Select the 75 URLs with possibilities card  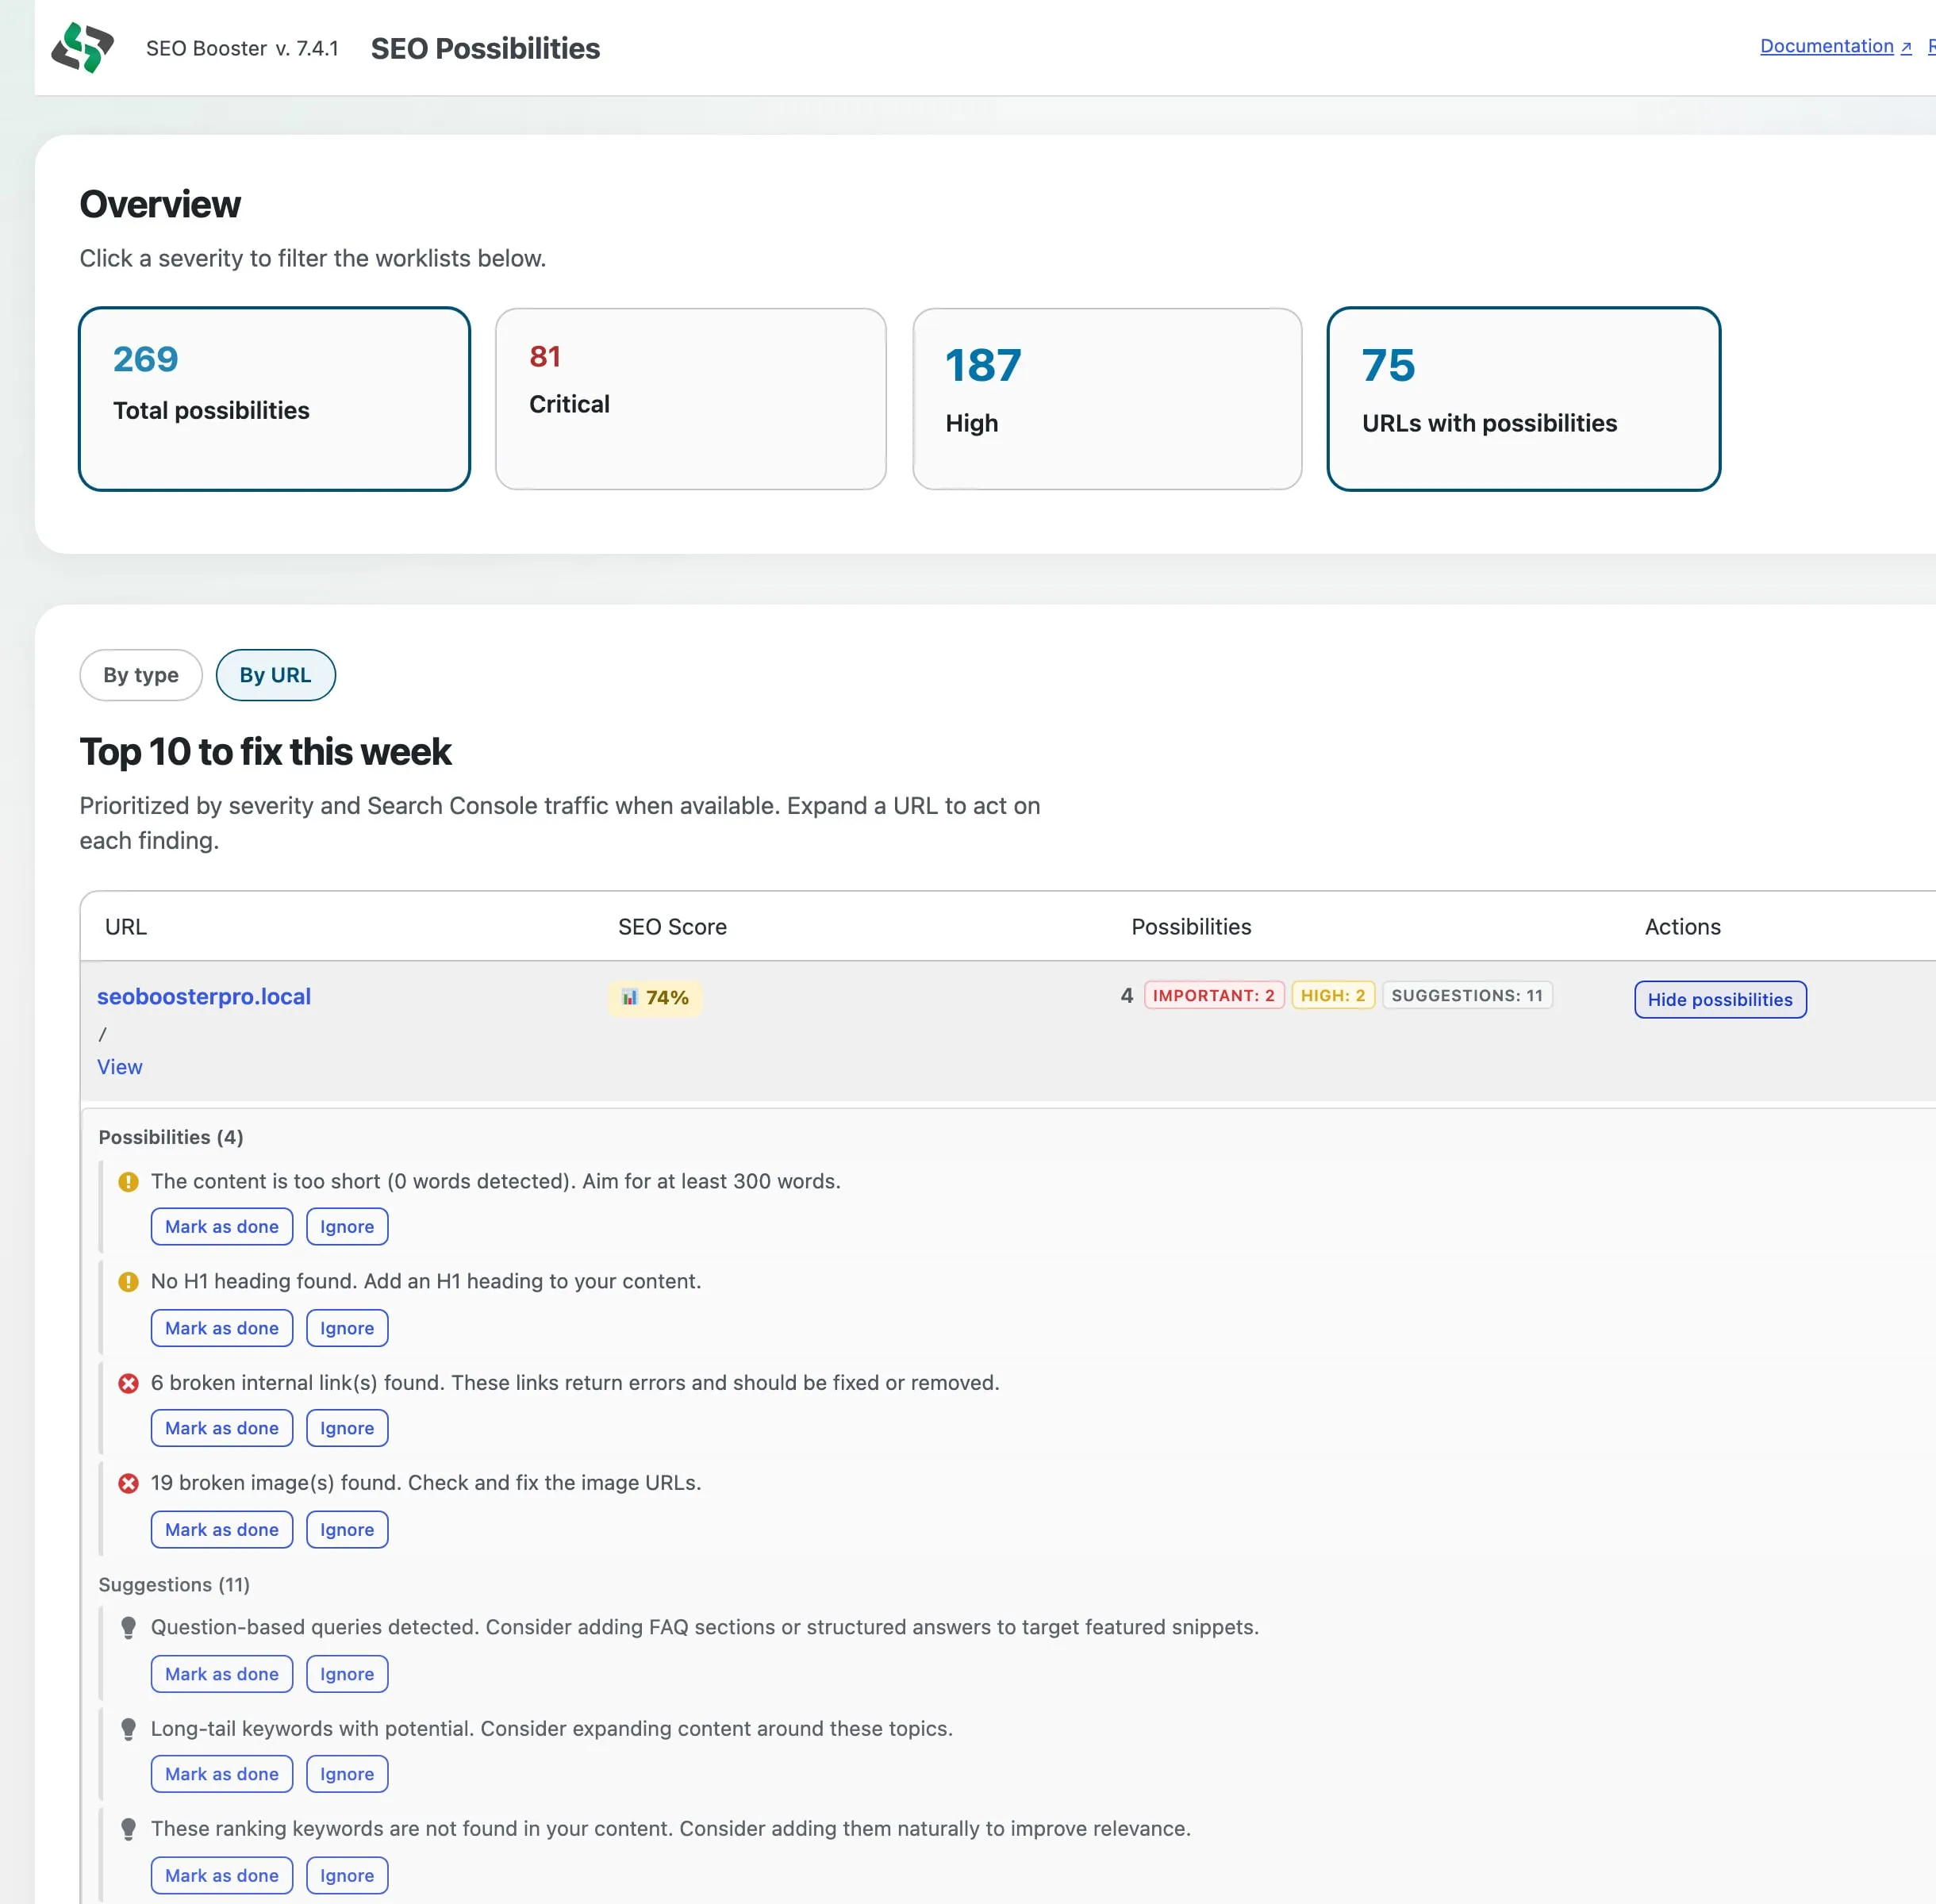[x=1524, y=399]
